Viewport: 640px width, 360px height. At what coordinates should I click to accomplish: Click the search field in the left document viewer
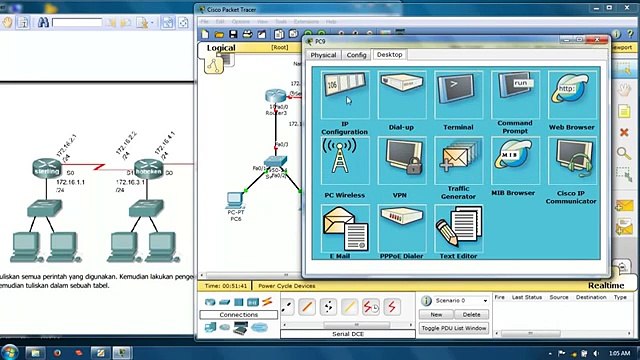click(x=77, y=22)
